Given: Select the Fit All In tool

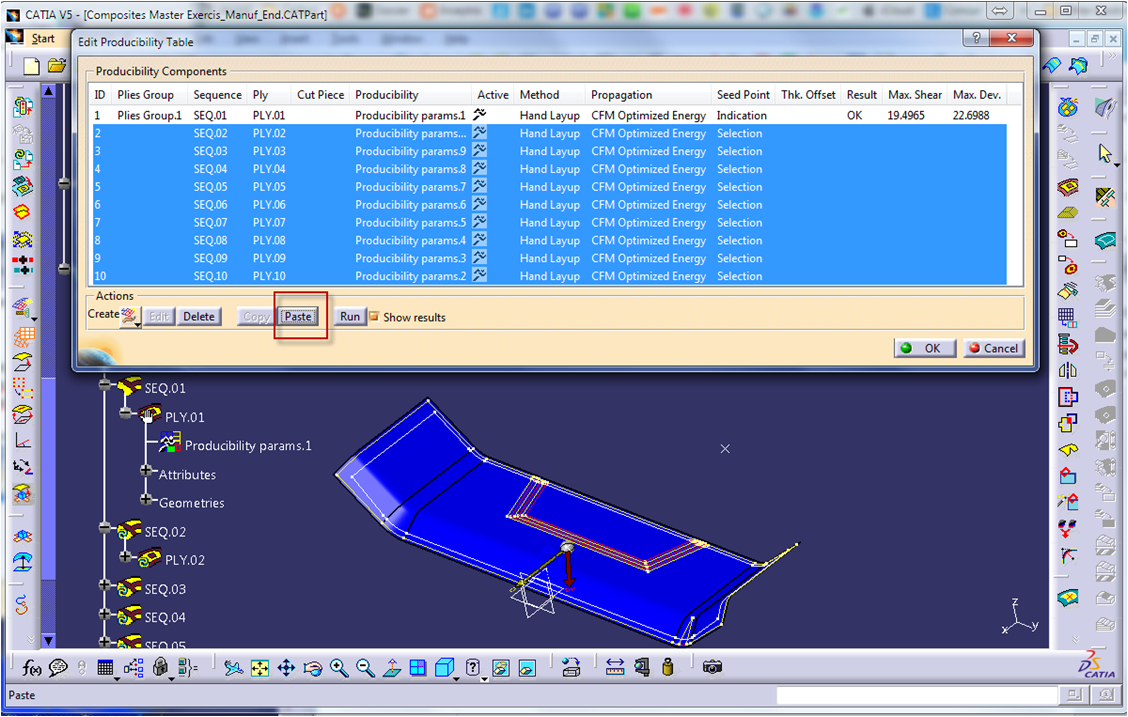Looking at the screenshot, I should pyautogui.click(x=260, y=668).
